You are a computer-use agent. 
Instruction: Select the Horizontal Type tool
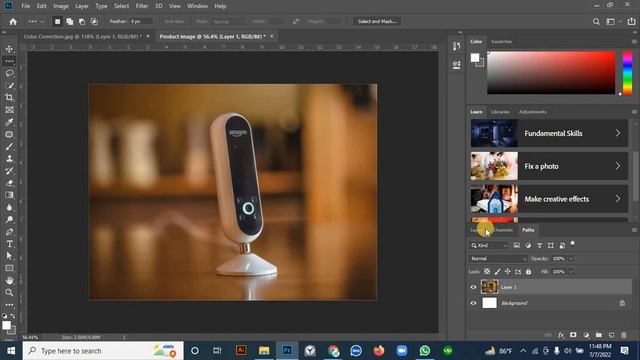[9, 244]
